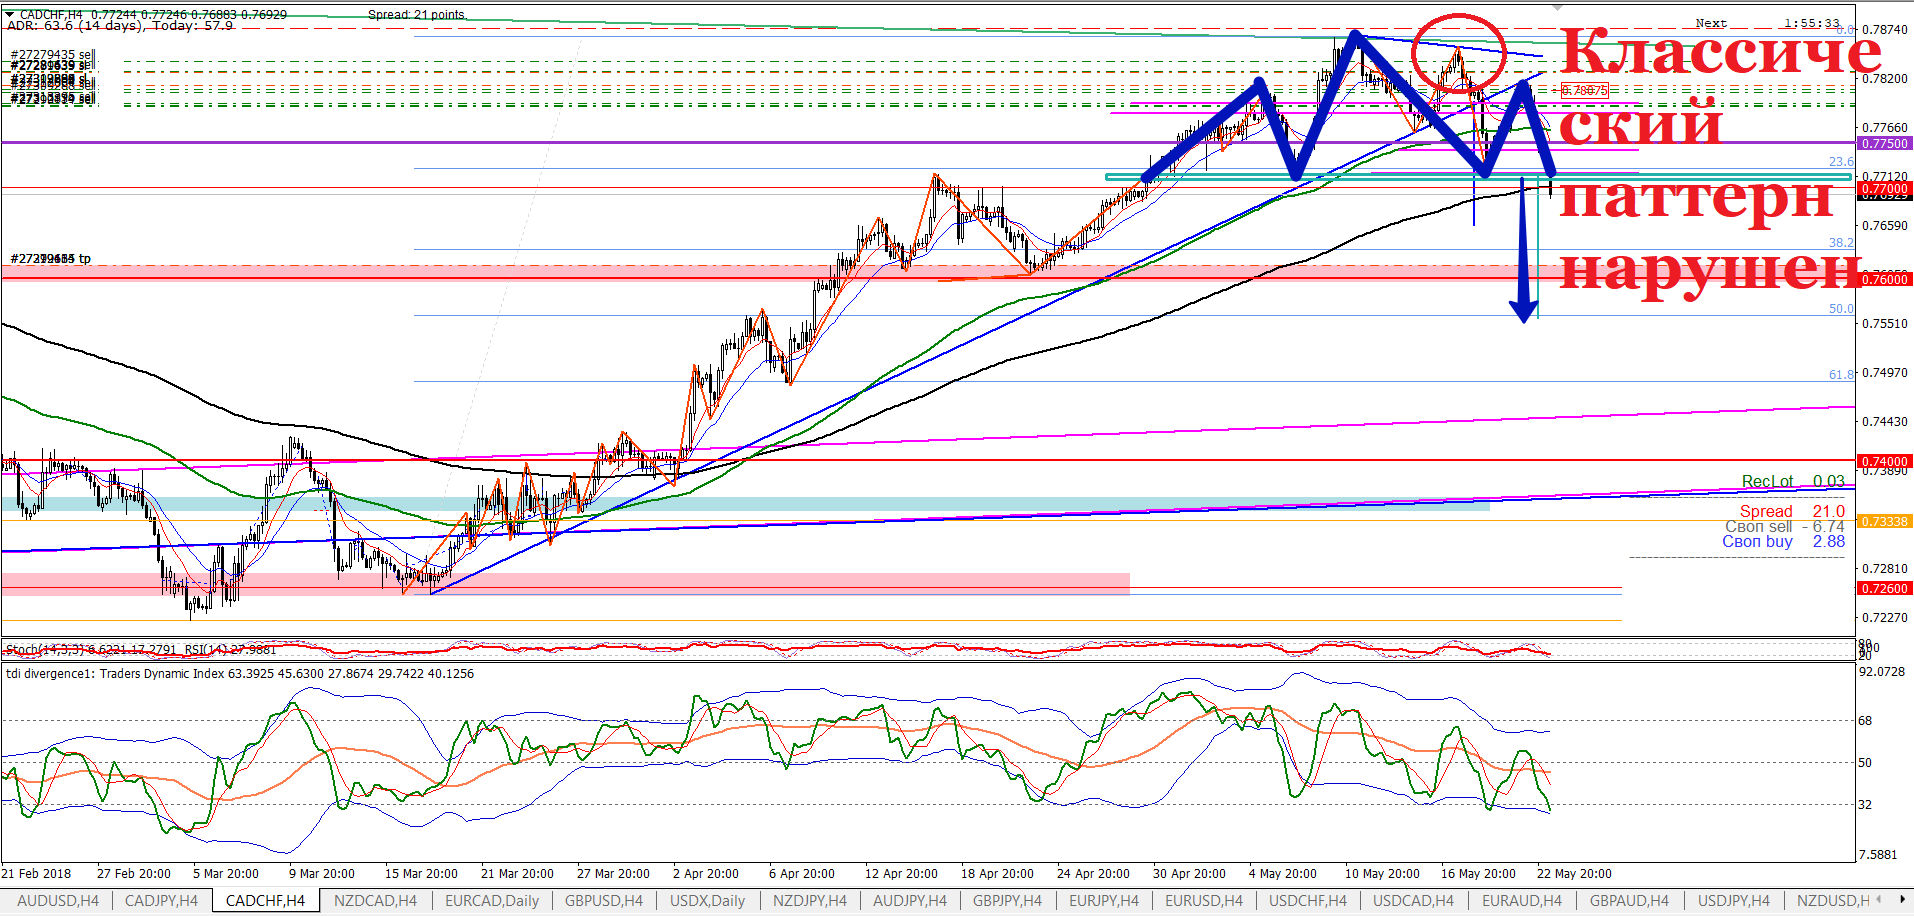
Task: Switch to the AUDUSD,H4 chart tab
Action: click(x=58, y=901)
